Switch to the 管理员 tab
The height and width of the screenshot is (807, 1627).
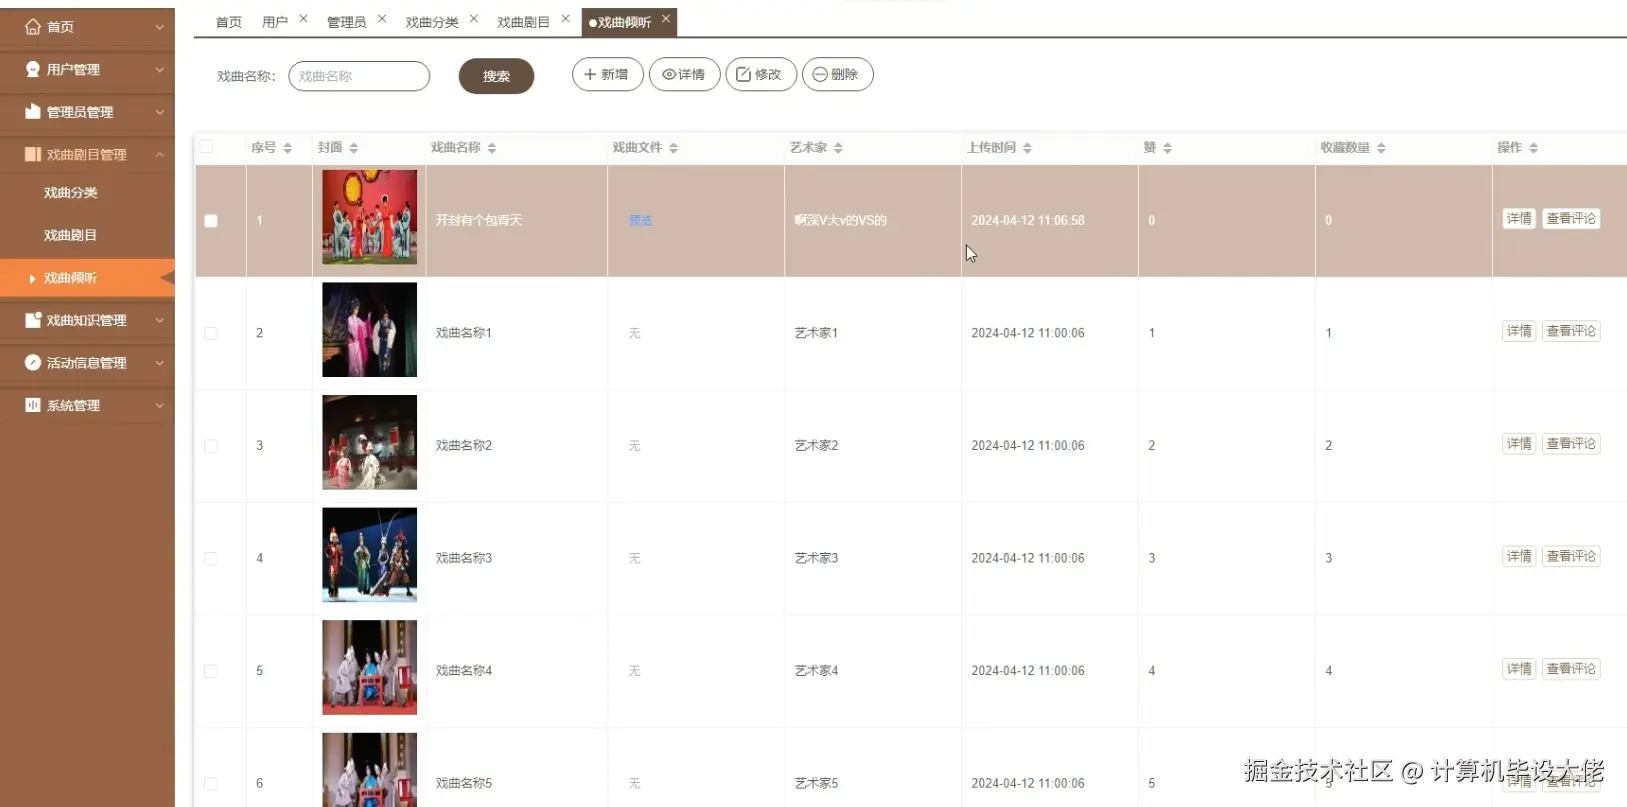click(x=347, y=22)
